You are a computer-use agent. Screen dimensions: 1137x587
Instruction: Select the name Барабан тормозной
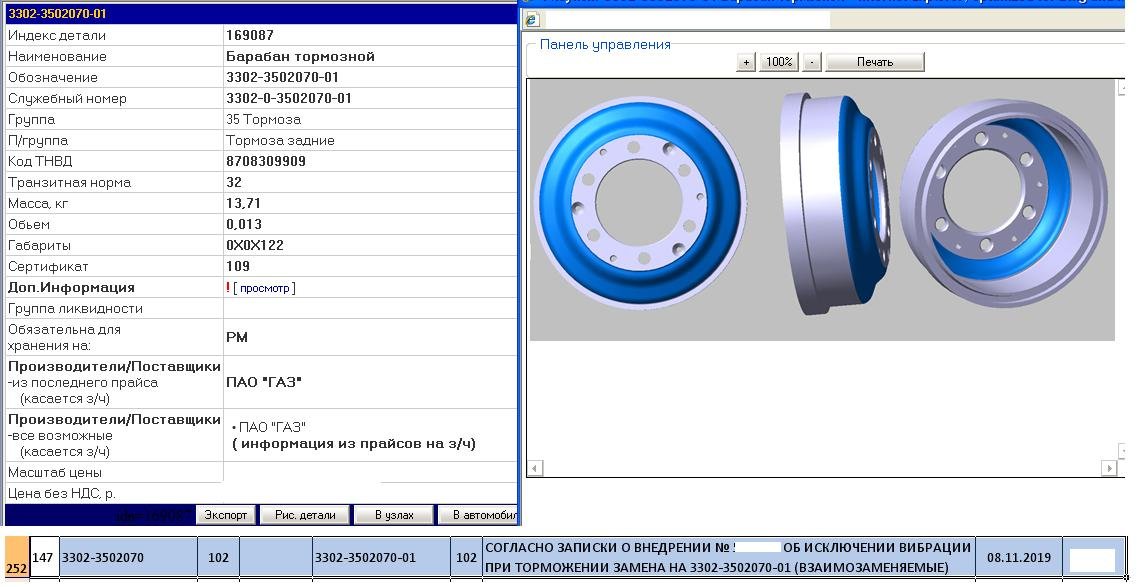pyautogui.click(x=300, y=57)
